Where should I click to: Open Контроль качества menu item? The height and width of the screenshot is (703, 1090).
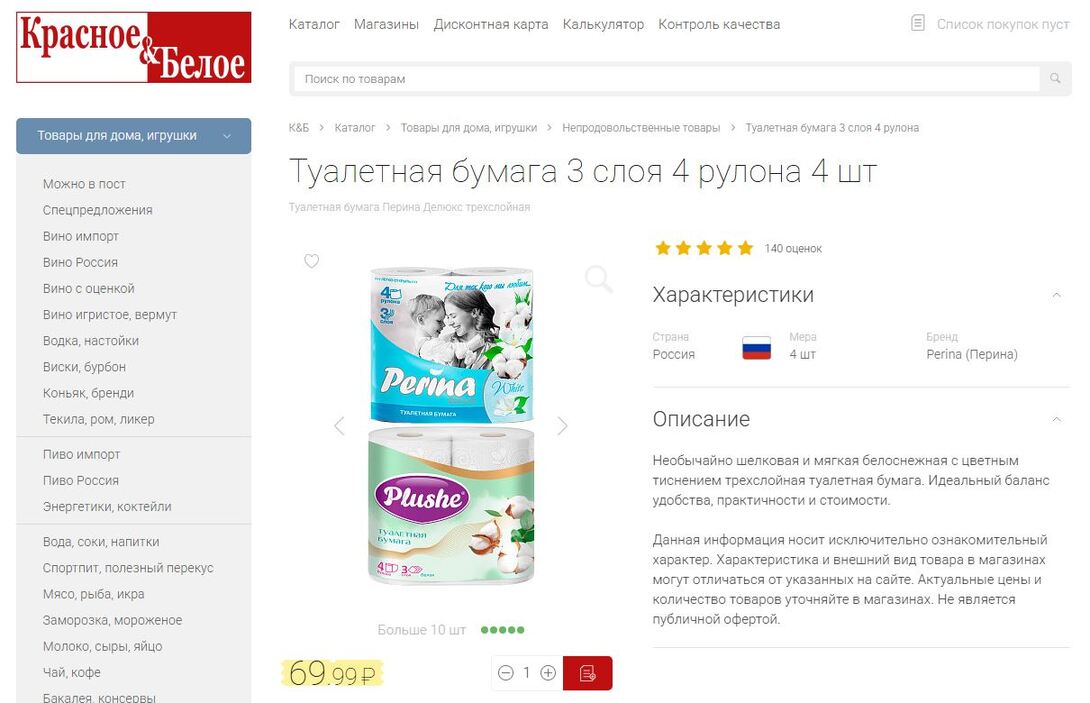pos(719,24)
